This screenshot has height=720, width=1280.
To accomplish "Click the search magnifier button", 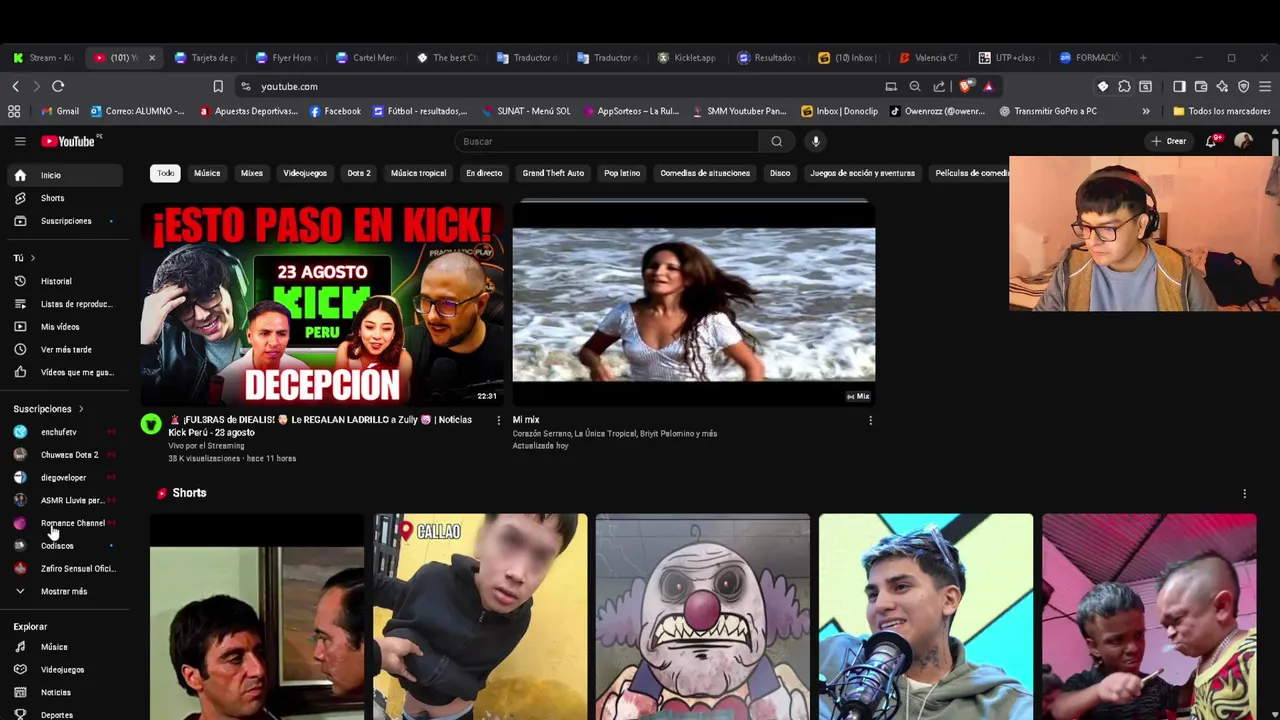I will point(776,141).
